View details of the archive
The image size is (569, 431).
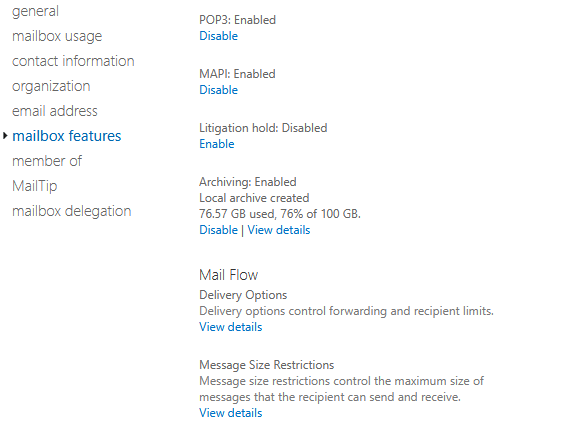pyautogui.click(x=279, y=230)
